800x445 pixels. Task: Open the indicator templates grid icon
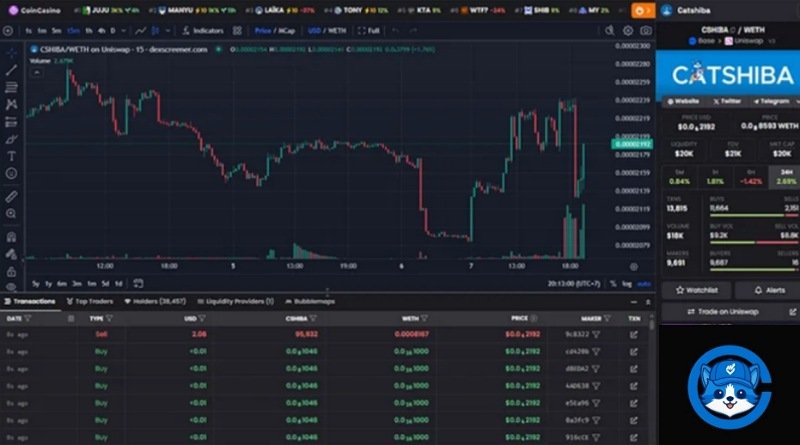(x=237, y=31)
